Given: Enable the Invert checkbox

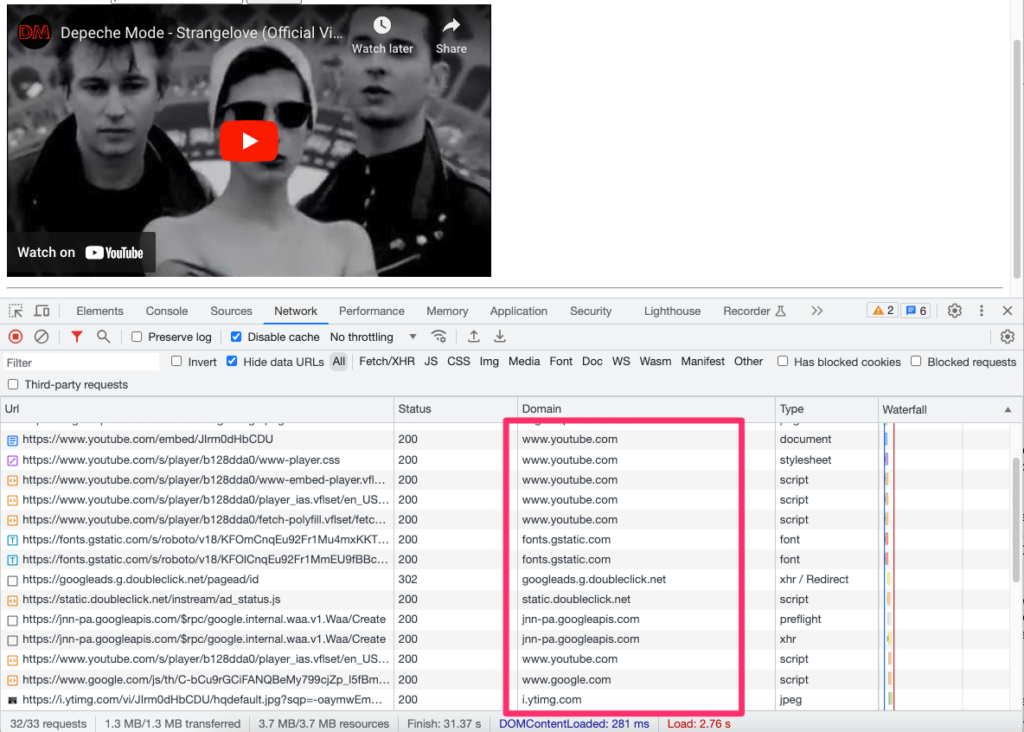Looking at the screenshot, I should (176, 361).
